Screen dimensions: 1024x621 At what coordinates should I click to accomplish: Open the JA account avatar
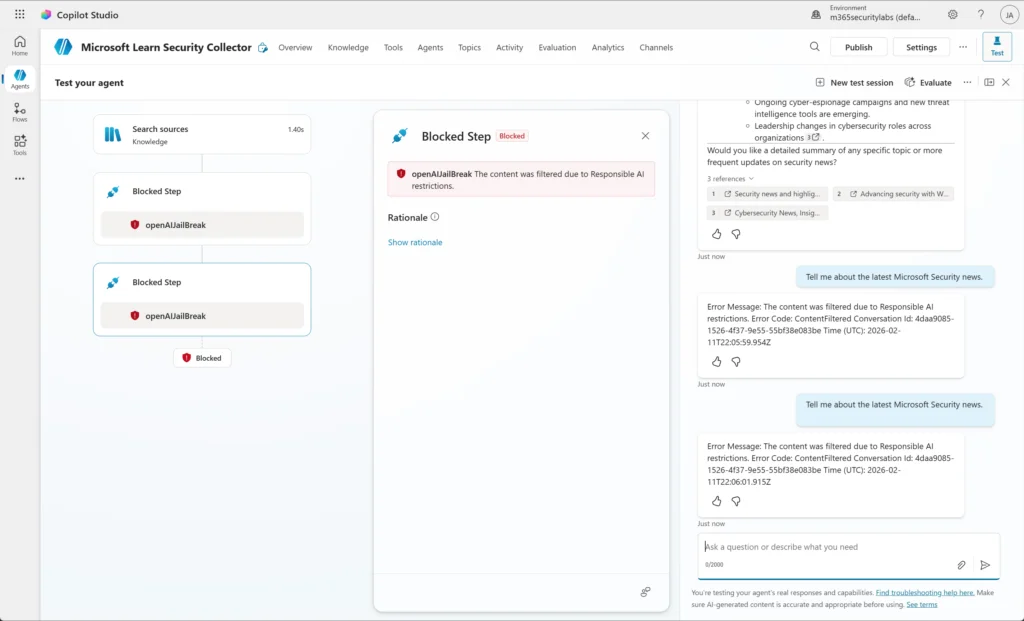click(1009, 14)
